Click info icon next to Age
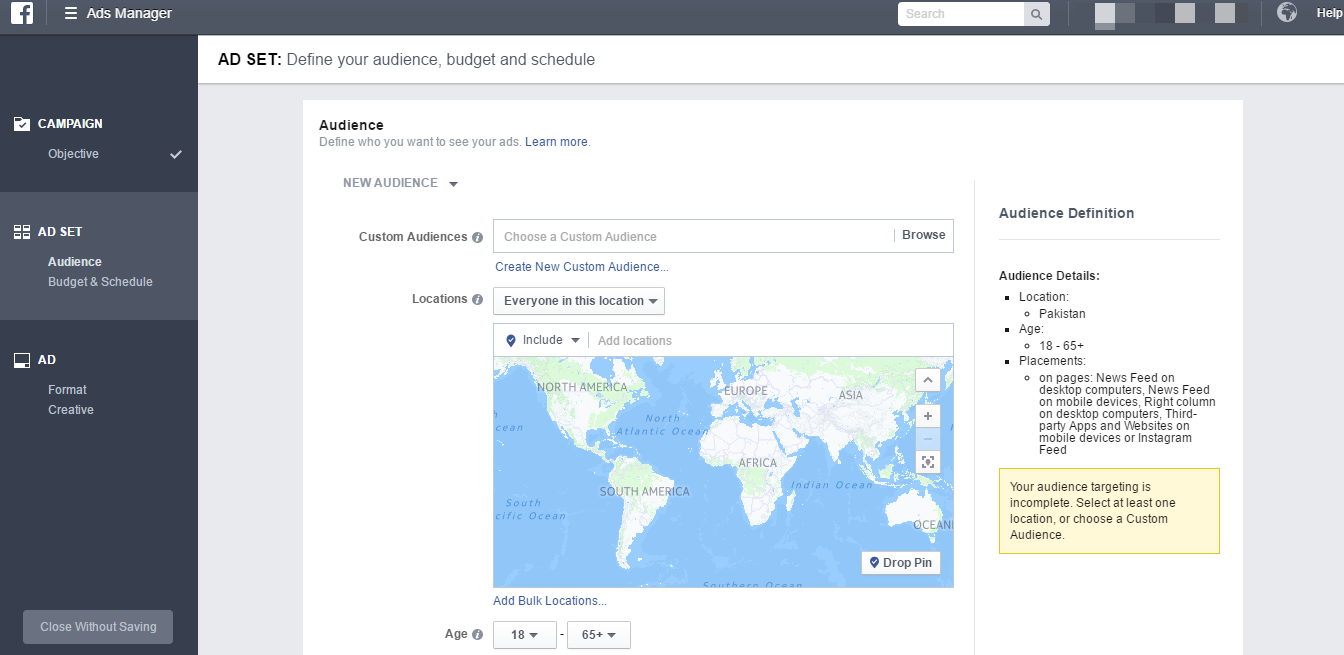 [x=477, y=635]
